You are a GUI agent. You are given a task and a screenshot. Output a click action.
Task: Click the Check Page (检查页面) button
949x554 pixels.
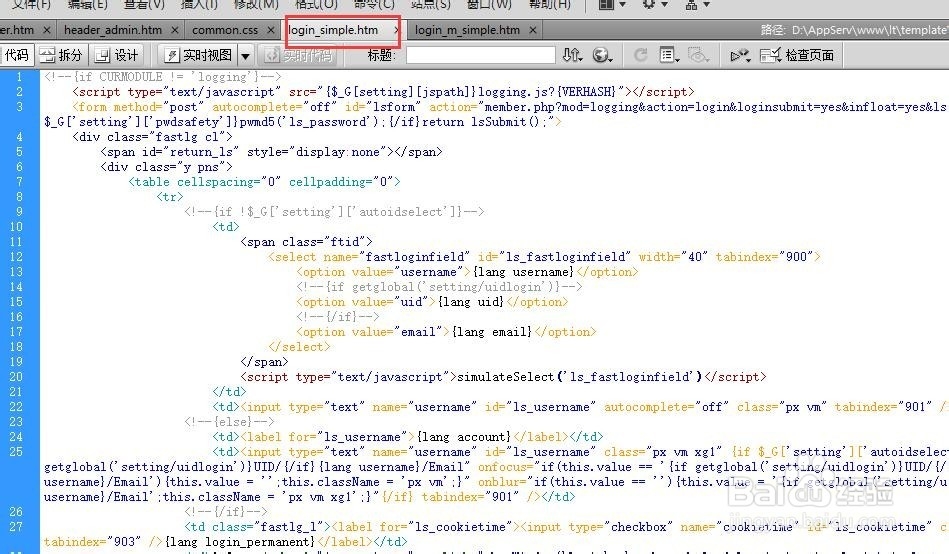tap(797, 55)
